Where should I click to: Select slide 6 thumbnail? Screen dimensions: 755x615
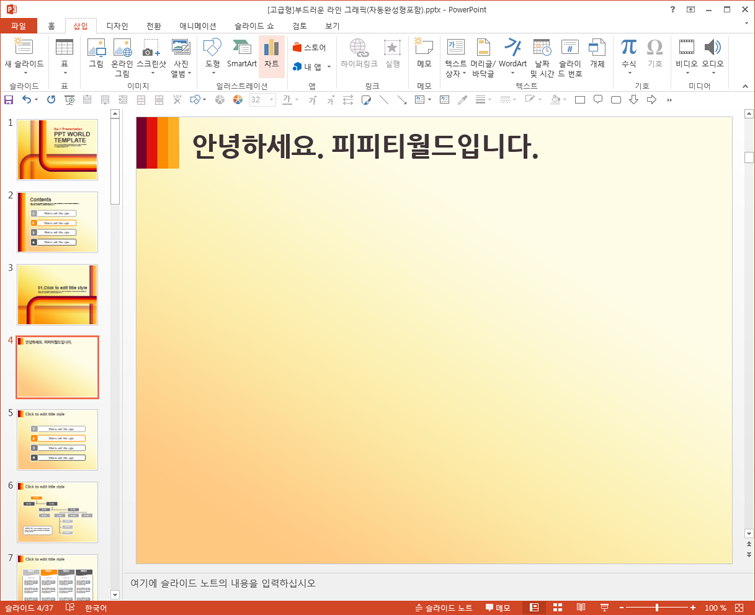(x=57, y=512)
